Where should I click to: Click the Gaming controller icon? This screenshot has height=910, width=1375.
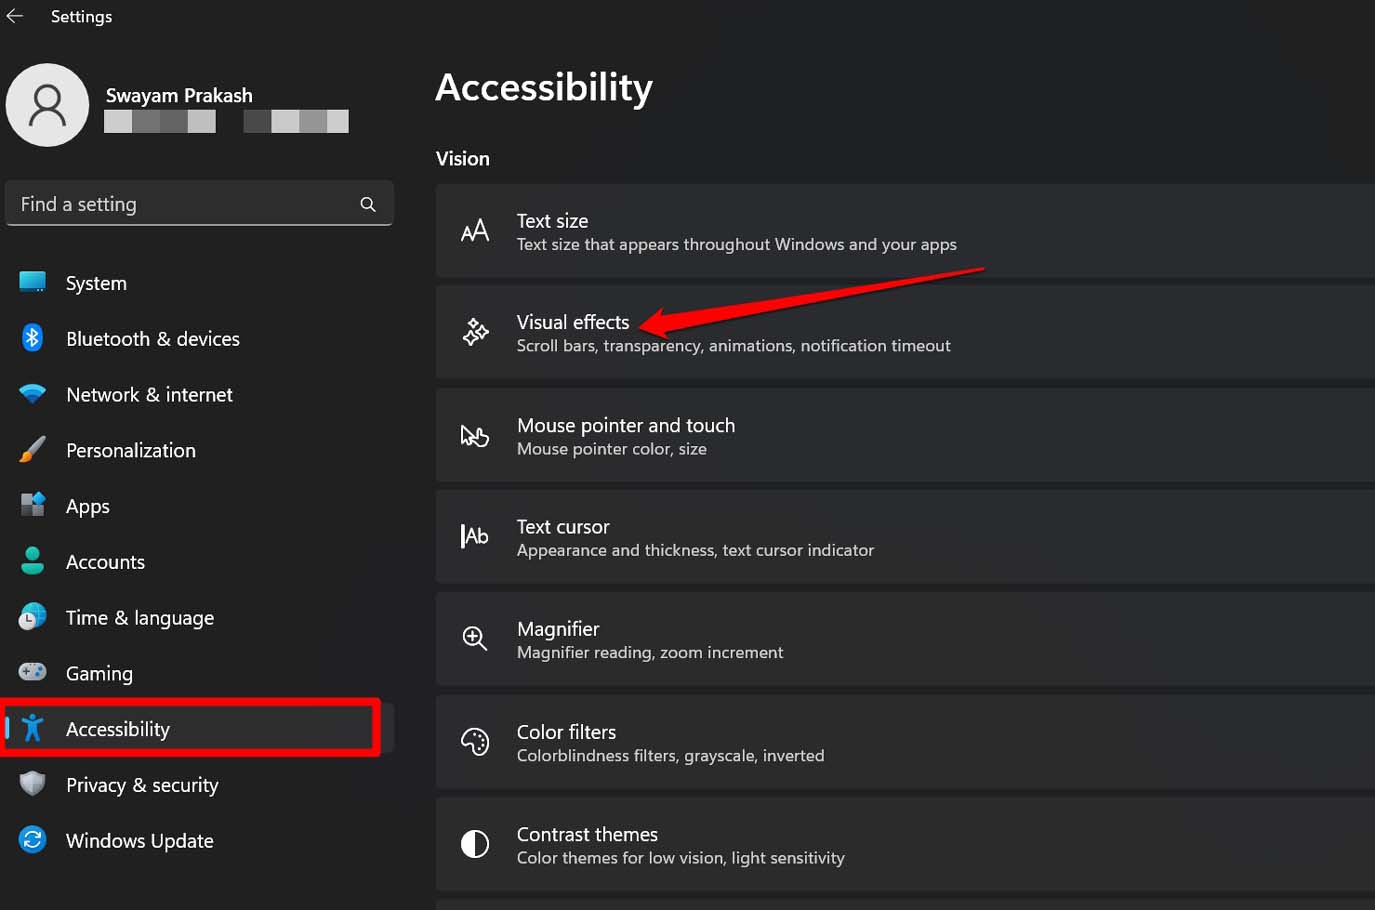pos(32,673)
